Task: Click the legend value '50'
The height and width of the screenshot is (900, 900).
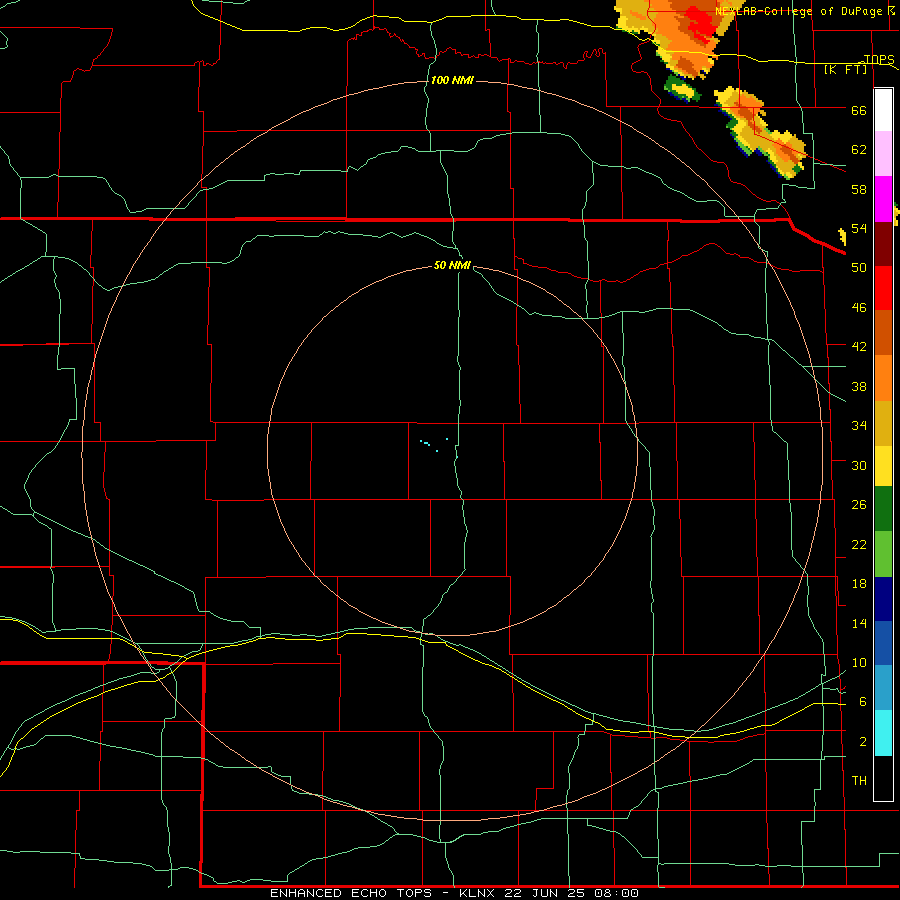Action: click(859, 267)
